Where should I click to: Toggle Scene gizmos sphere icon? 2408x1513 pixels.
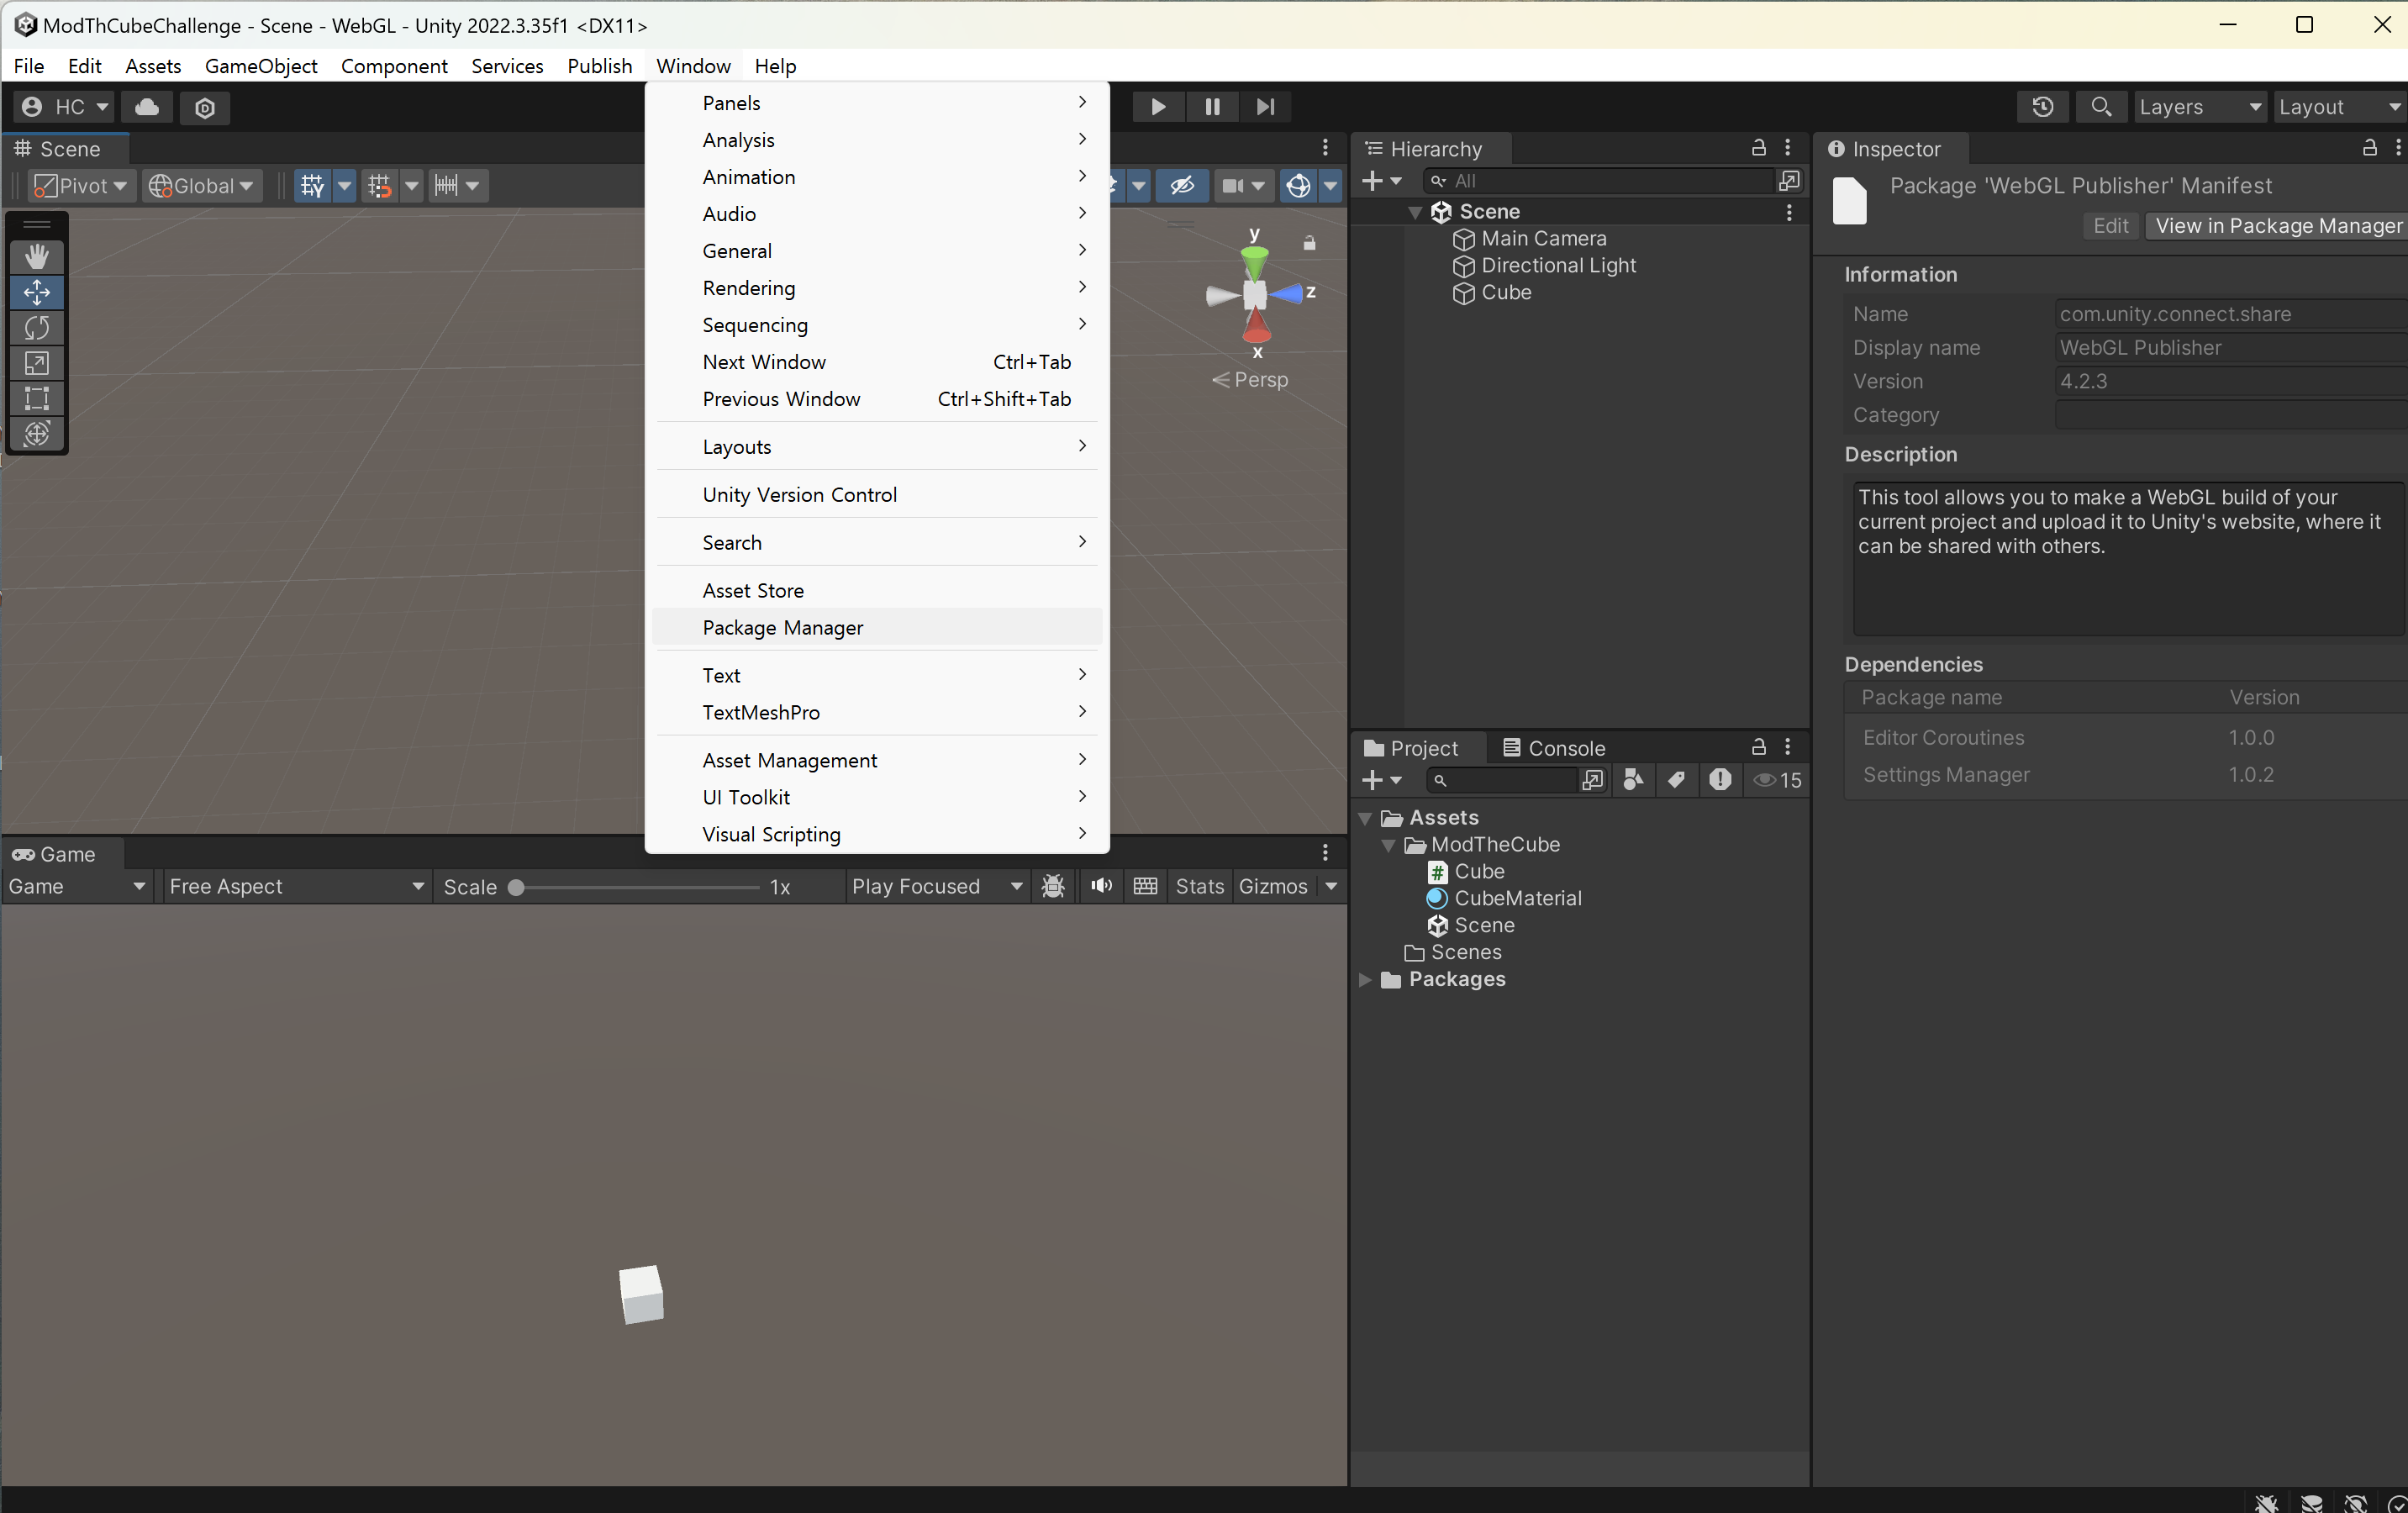click(x=1298, y=186)
